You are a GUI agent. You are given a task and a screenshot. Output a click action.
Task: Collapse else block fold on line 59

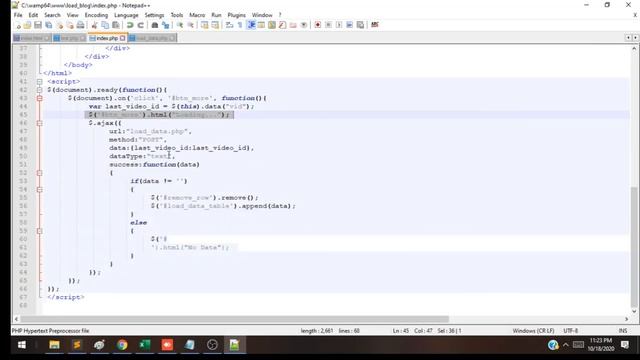tap(40, 231)
